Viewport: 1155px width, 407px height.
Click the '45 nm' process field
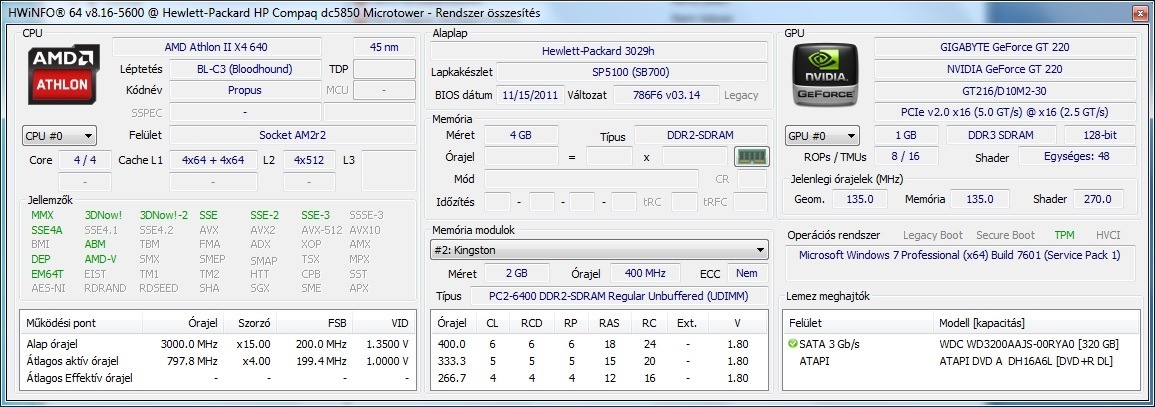[385, 47]
